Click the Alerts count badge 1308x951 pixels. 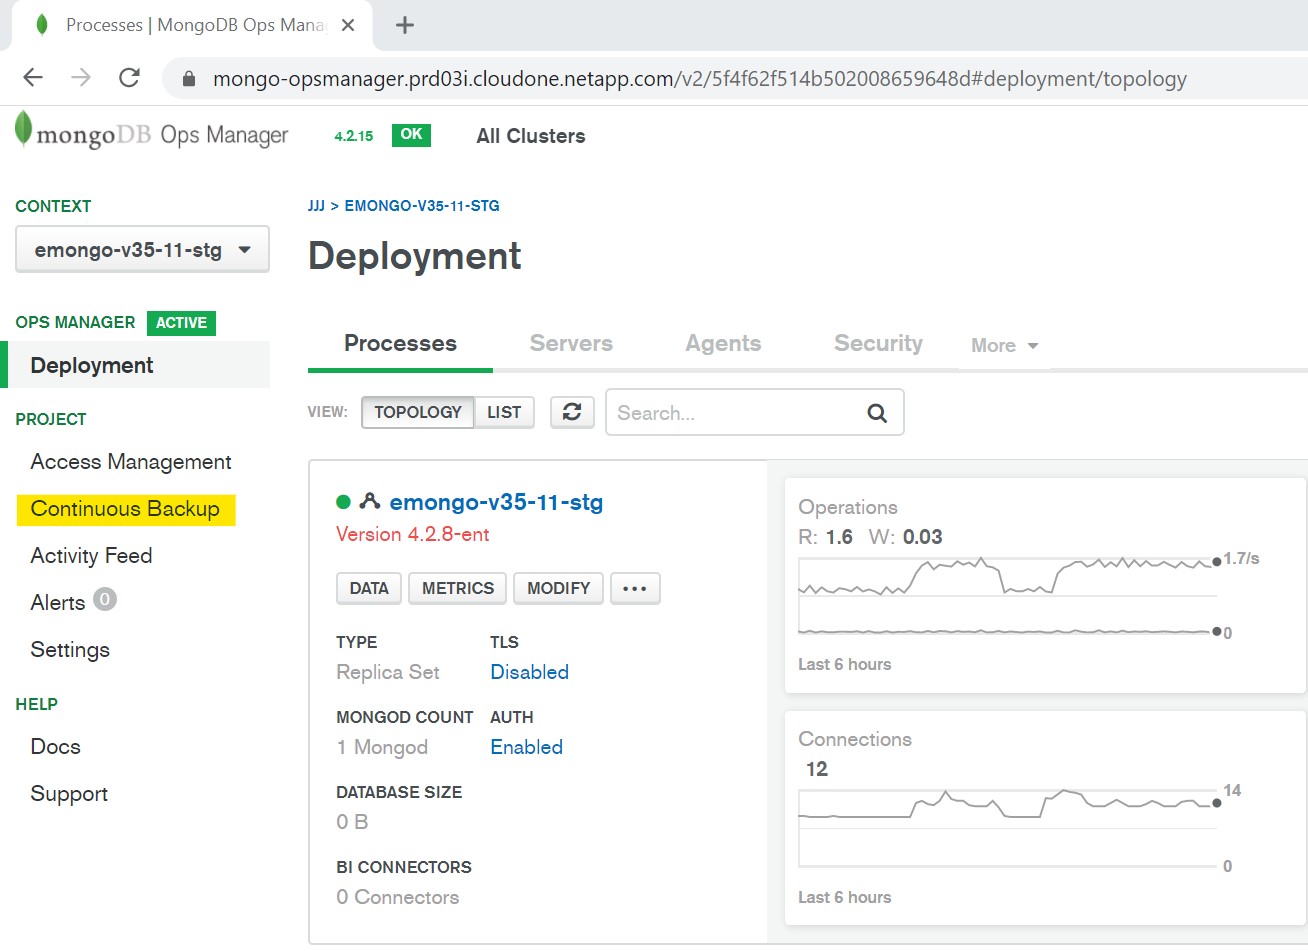point(105,600)
